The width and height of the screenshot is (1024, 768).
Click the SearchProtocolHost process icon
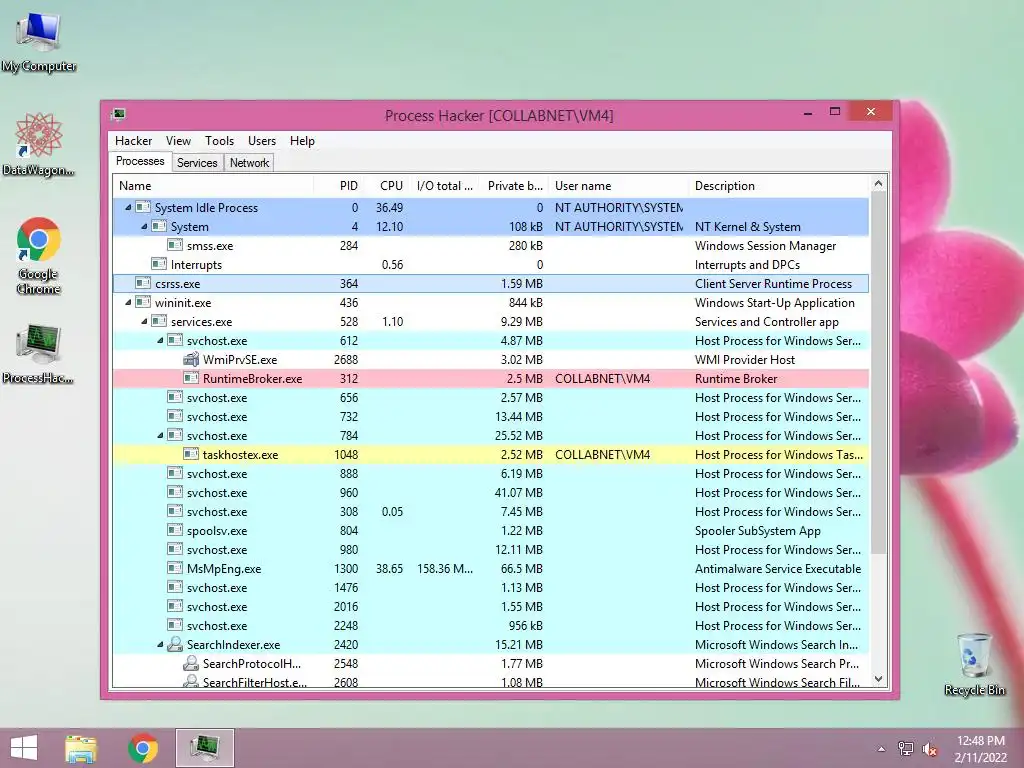pos(191,664)
